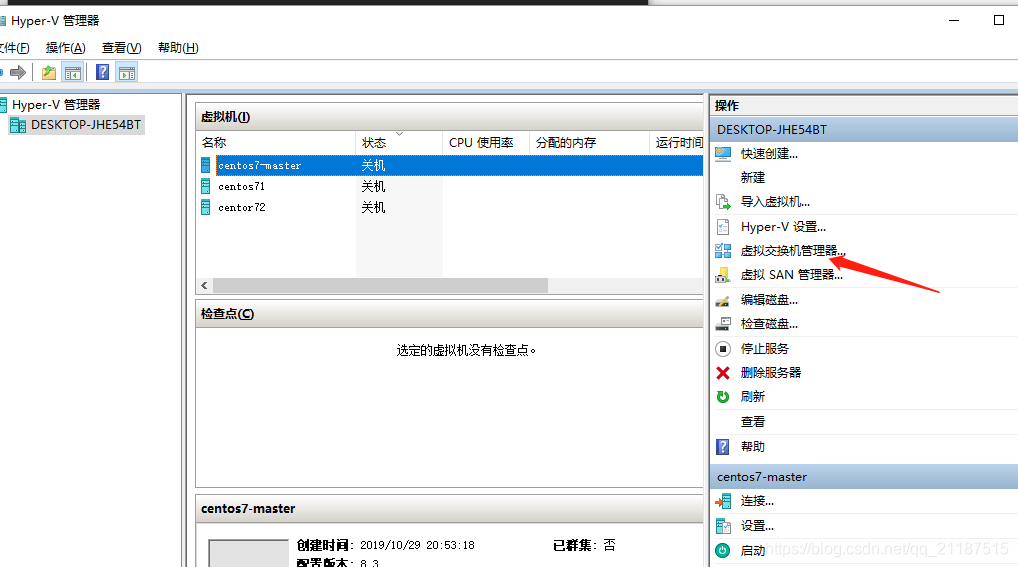The image size is (1018, 567).
Task: Click the 虚拟 SAN 管理器 icon
Action: click(x=723, y=275)
